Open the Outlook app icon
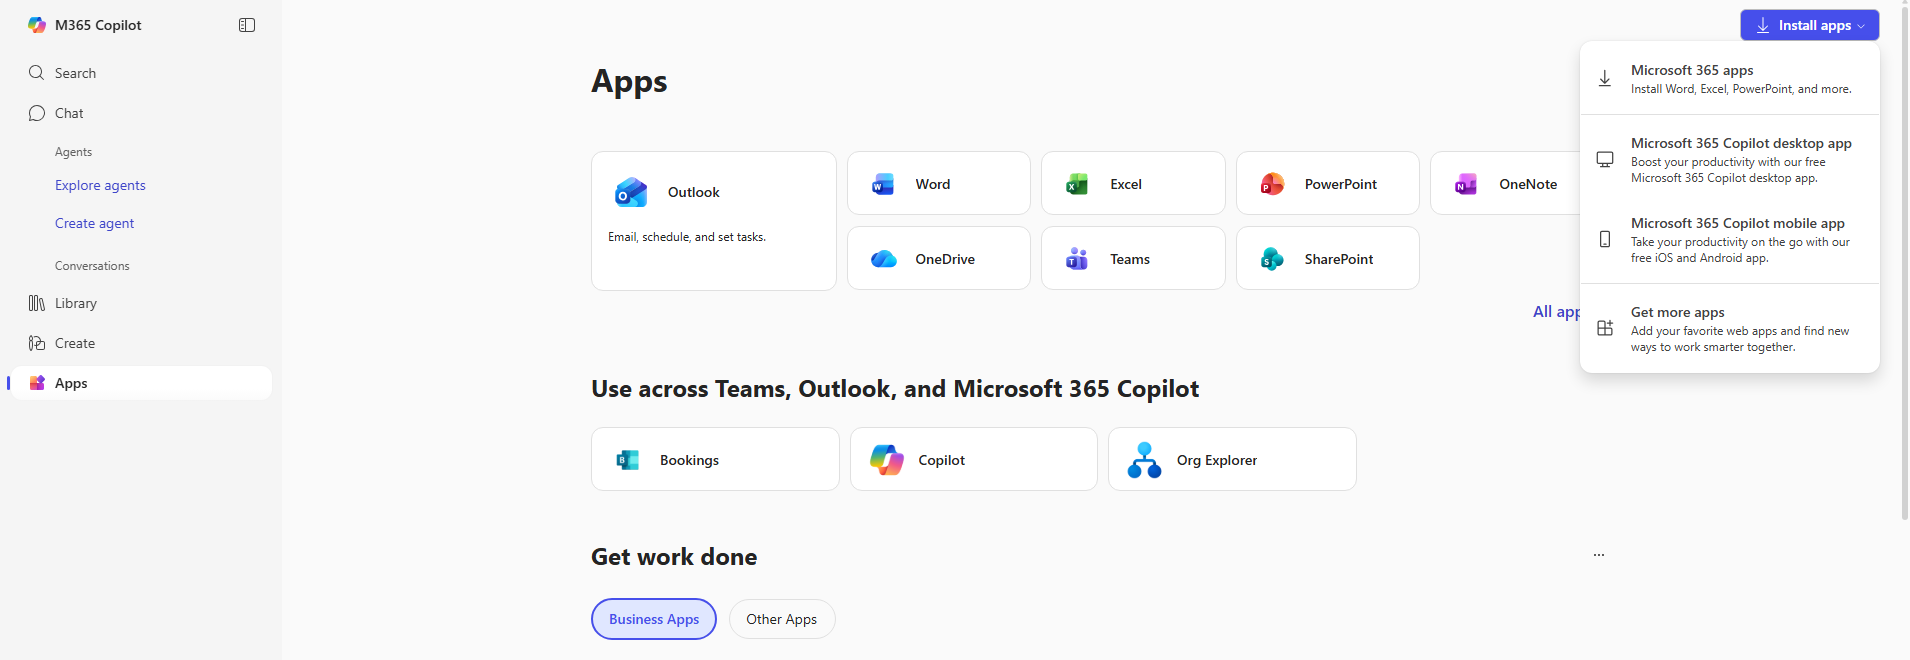 [631, 192]
